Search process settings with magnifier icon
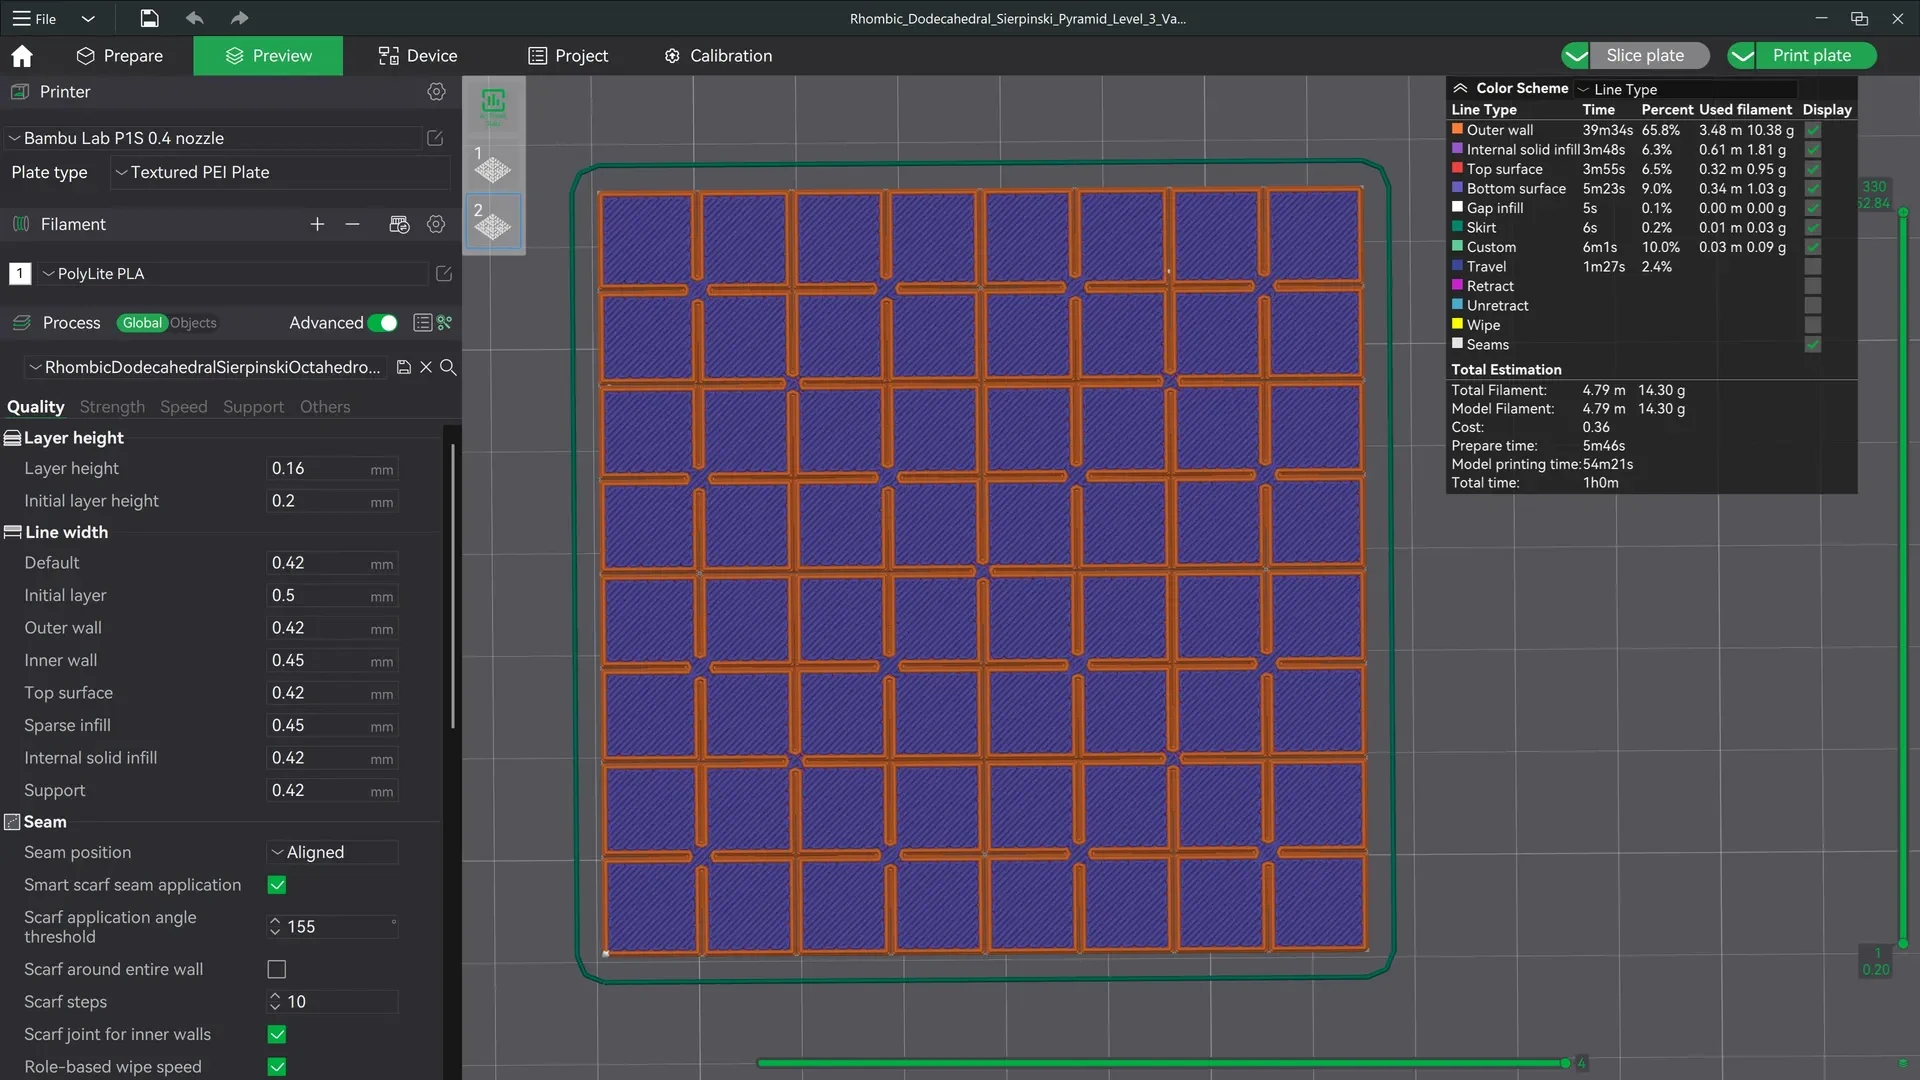1920x1080 pixels. coord(448,367)
